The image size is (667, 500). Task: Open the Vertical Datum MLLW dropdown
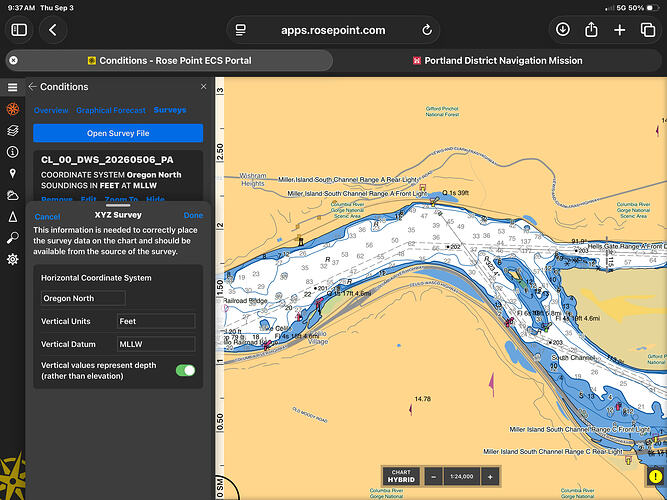click(x=156, y=344)
